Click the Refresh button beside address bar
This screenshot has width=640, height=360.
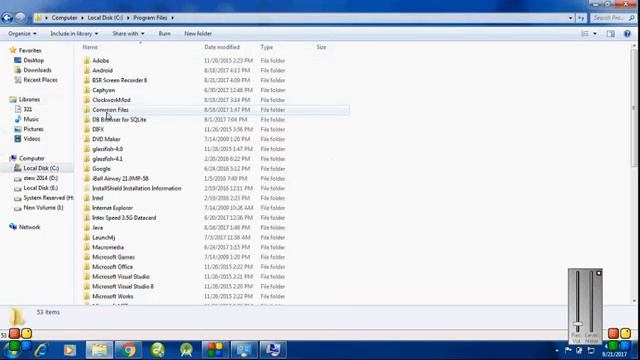pos(581,18)
